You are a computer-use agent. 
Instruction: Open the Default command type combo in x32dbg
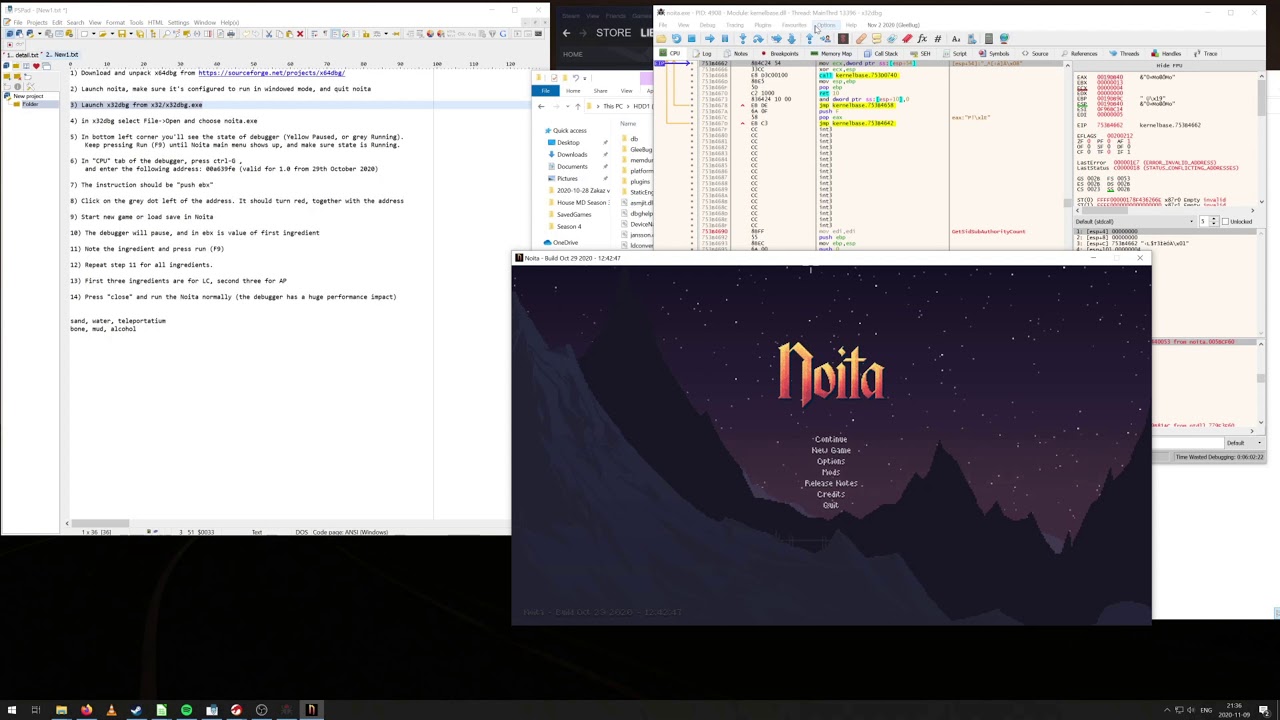[x=1245, y=443]
